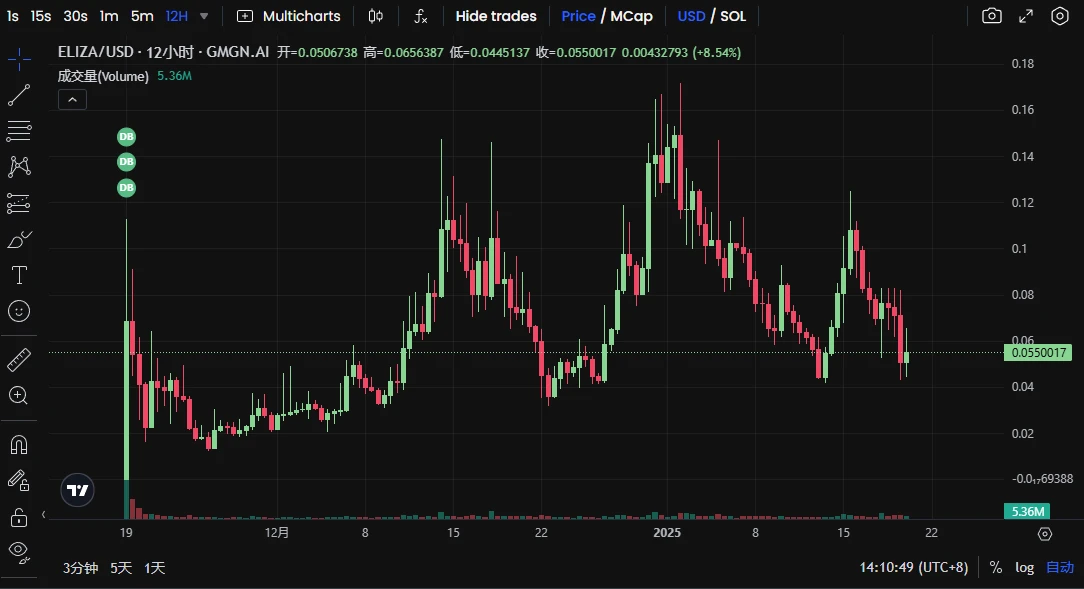Screen dimensions: 1084x589
Task: Select the text annotation tool
Action: pos(19,275)
